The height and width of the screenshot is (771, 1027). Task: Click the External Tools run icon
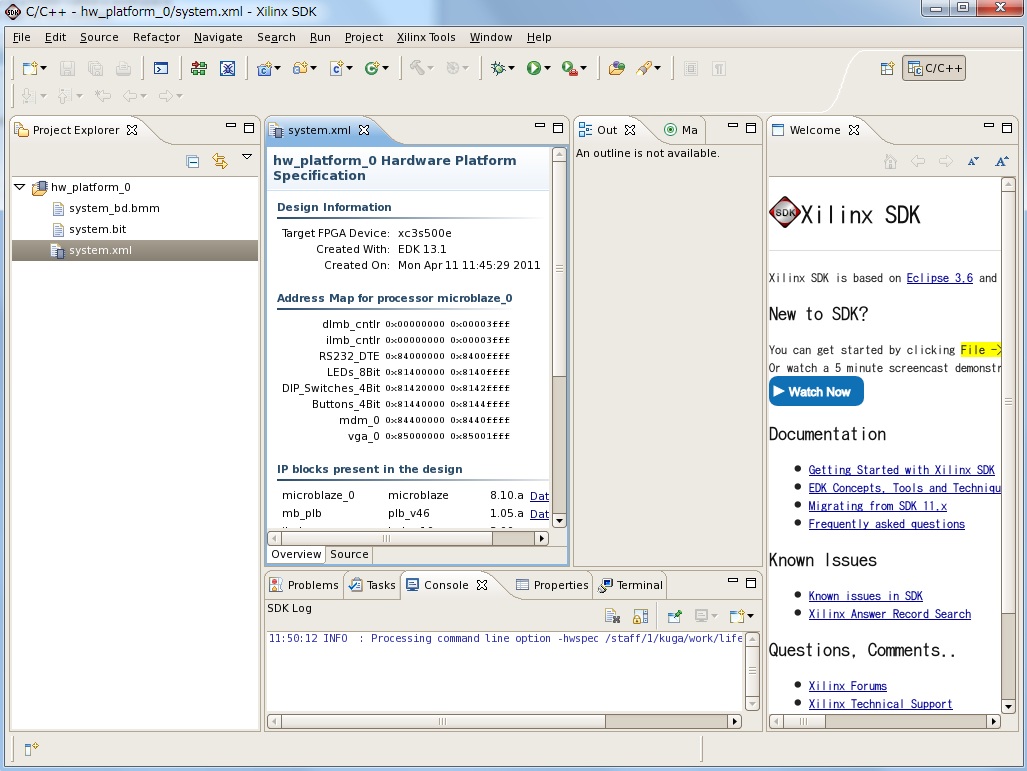(570, 68)
